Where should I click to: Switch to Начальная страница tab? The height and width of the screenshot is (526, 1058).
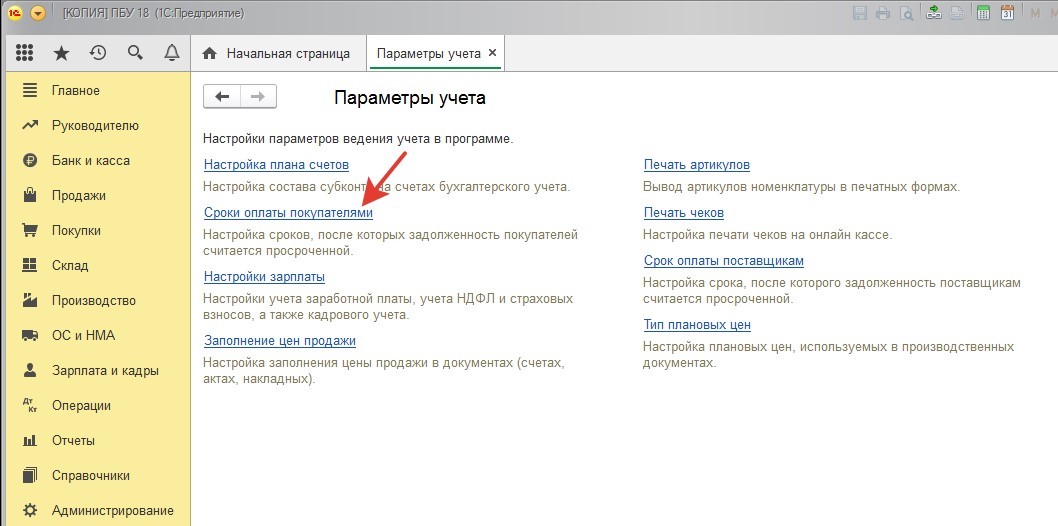pos(277,53)
